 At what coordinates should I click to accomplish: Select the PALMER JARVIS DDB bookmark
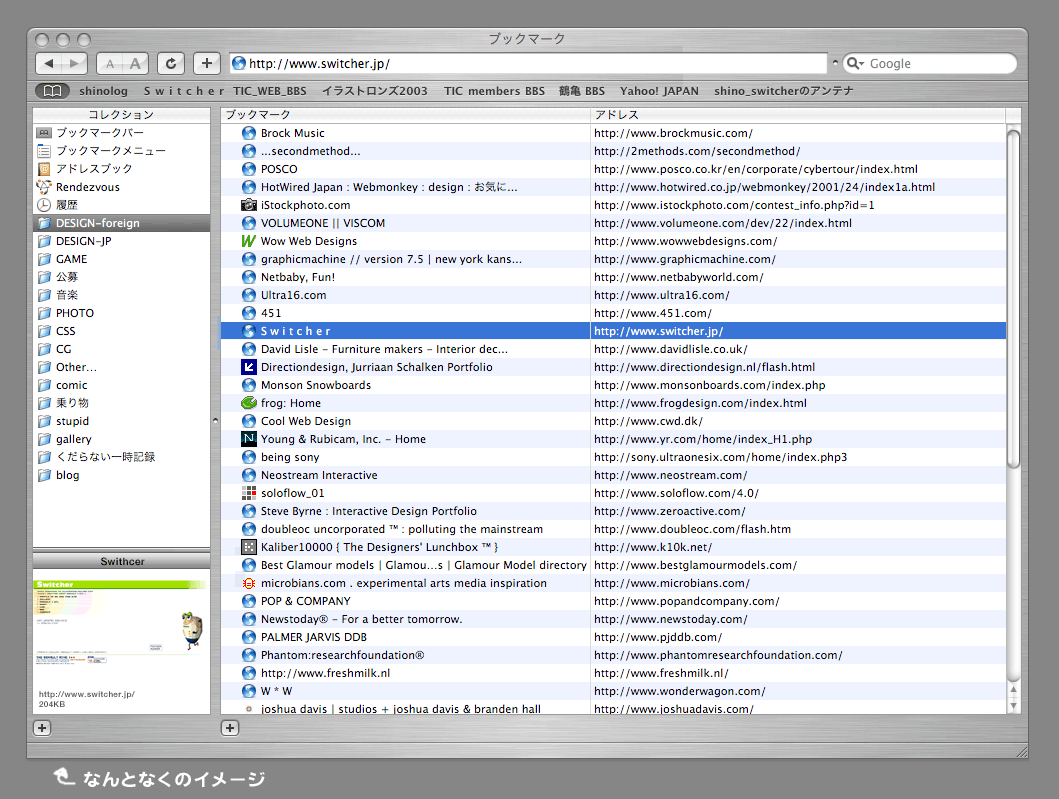coord(313,637)
